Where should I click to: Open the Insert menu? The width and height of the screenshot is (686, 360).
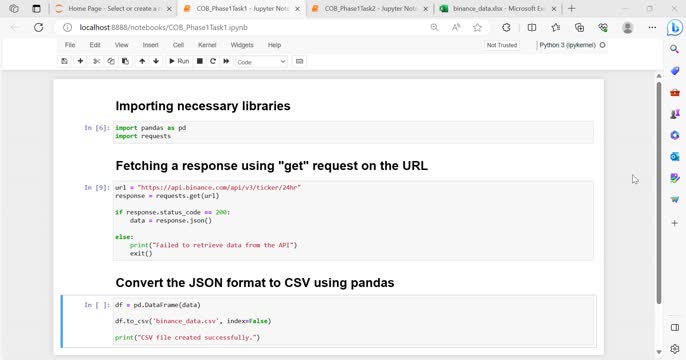point(150,45)
